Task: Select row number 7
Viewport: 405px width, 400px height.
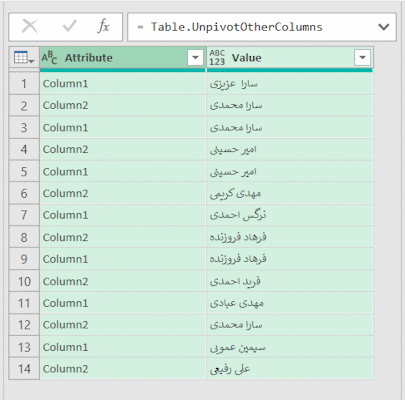Action: coord(24,215)
